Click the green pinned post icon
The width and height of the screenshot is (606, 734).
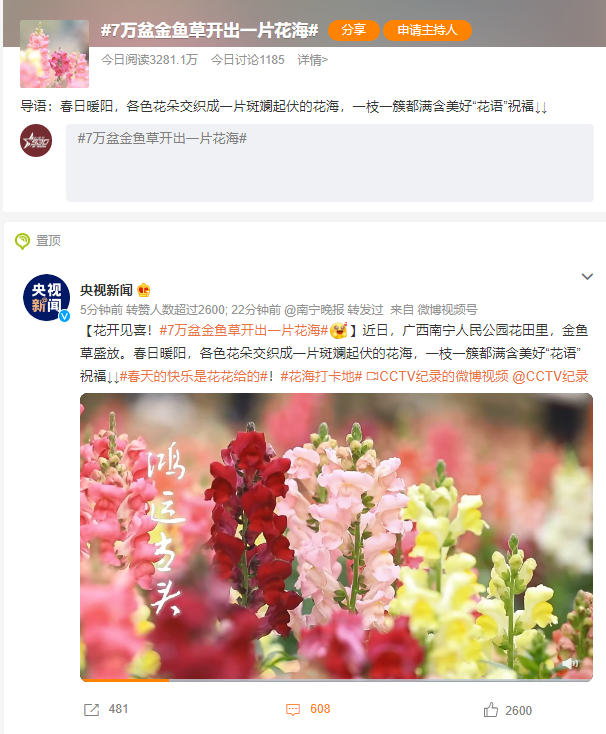click(22, 241)
